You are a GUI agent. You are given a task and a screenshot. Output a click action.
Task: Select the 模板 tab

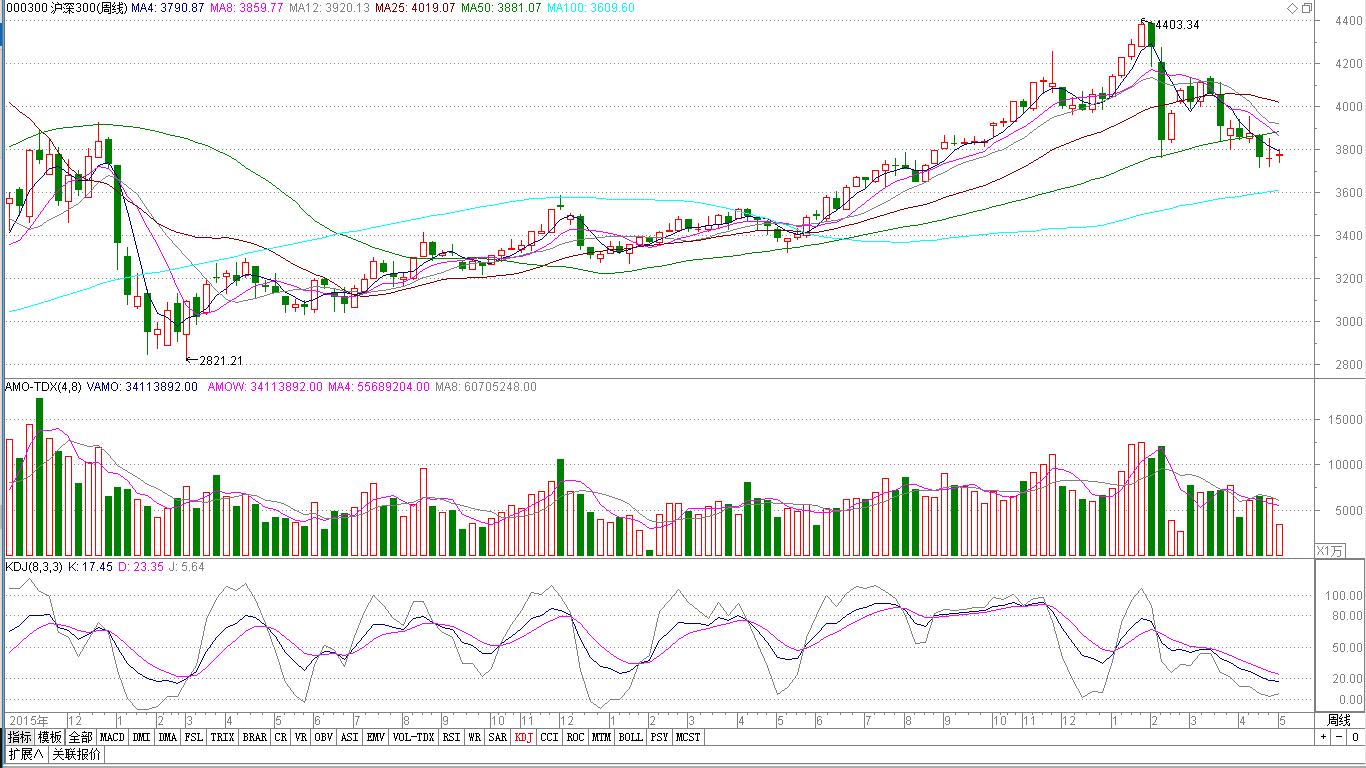50,737
